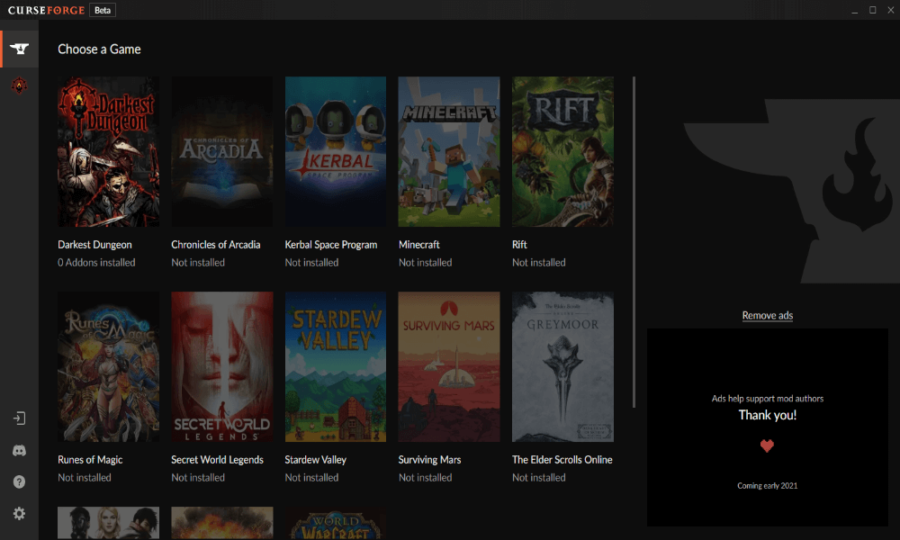The image size is (900, 540).
Task: Click the 'Thank you!' ad text
Action: [x=767, y=415]
